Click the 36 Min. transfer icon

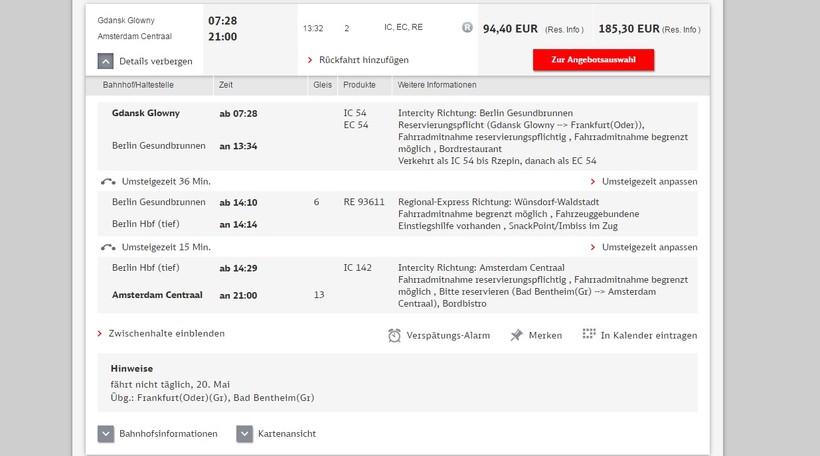click(x=108, y=182)
